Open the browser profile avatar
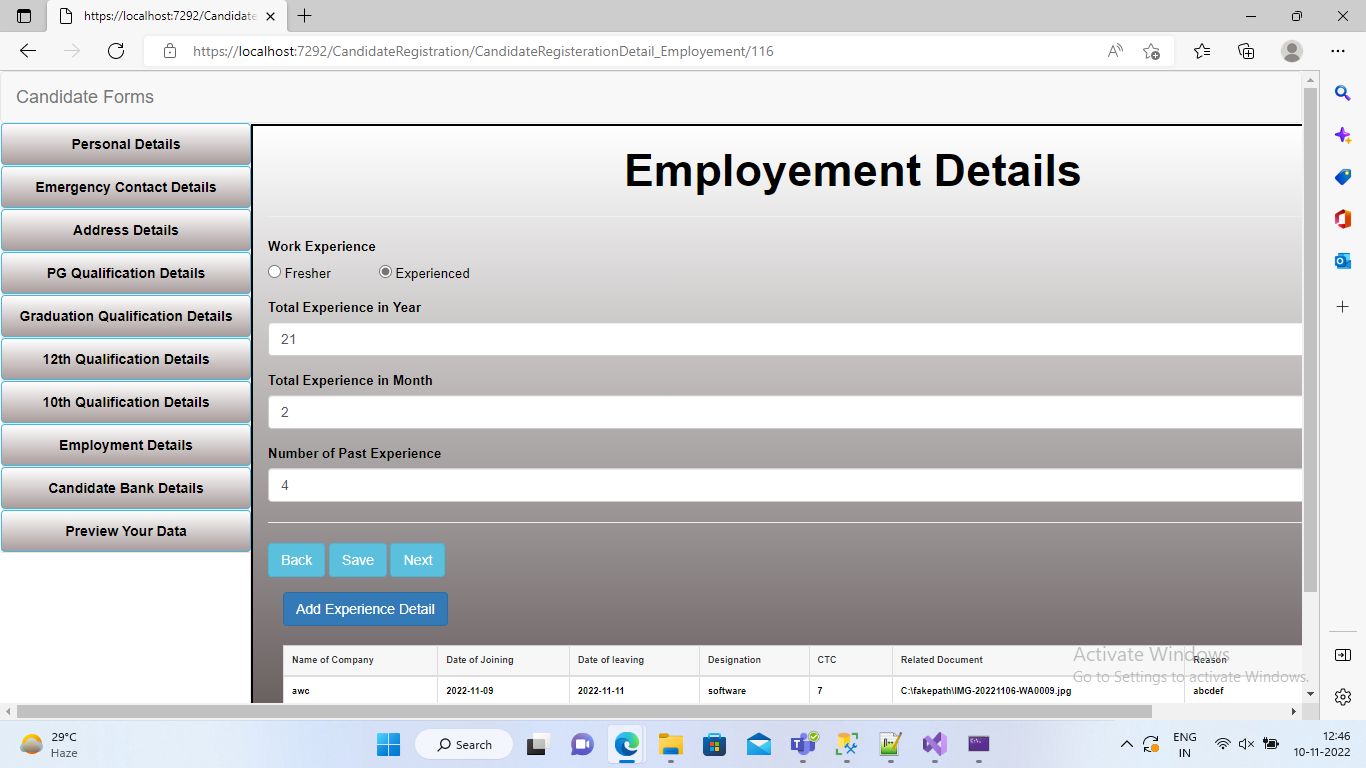1366x768 pixels. pyautogui.click(x=1292, y=51)
